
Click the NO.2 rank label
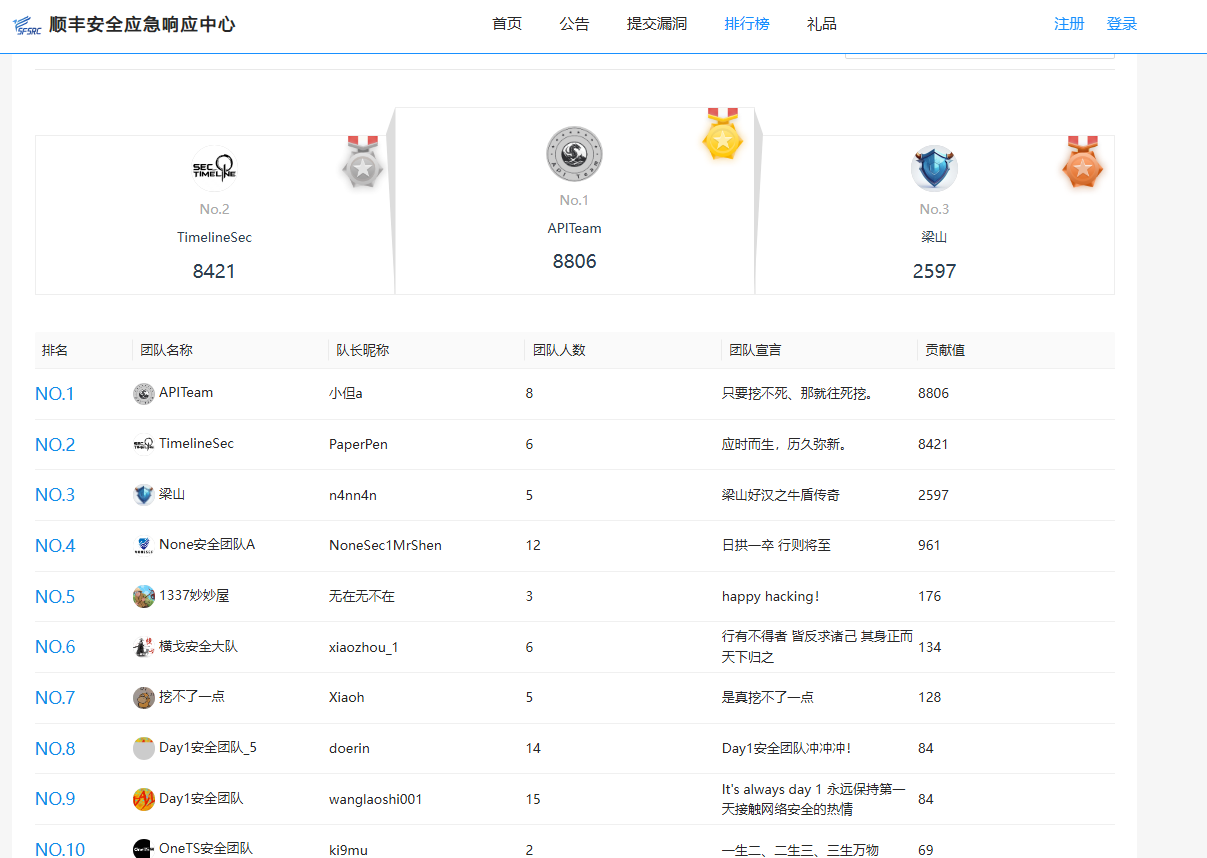55,445
